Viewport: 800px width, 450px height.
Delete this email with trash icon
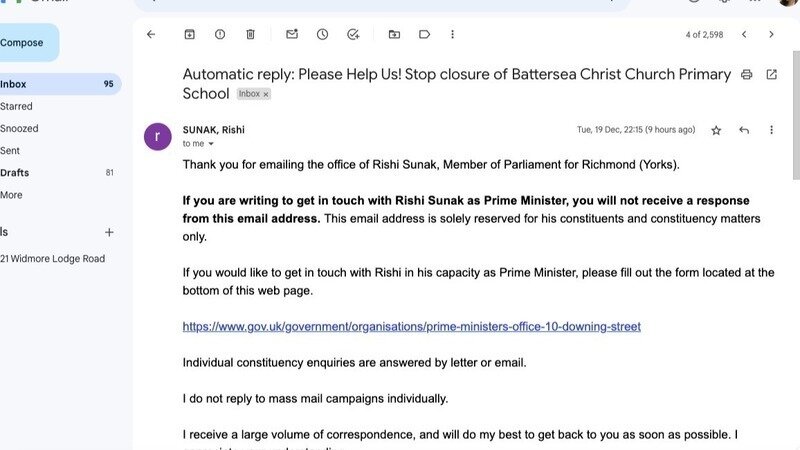point(250,34)
